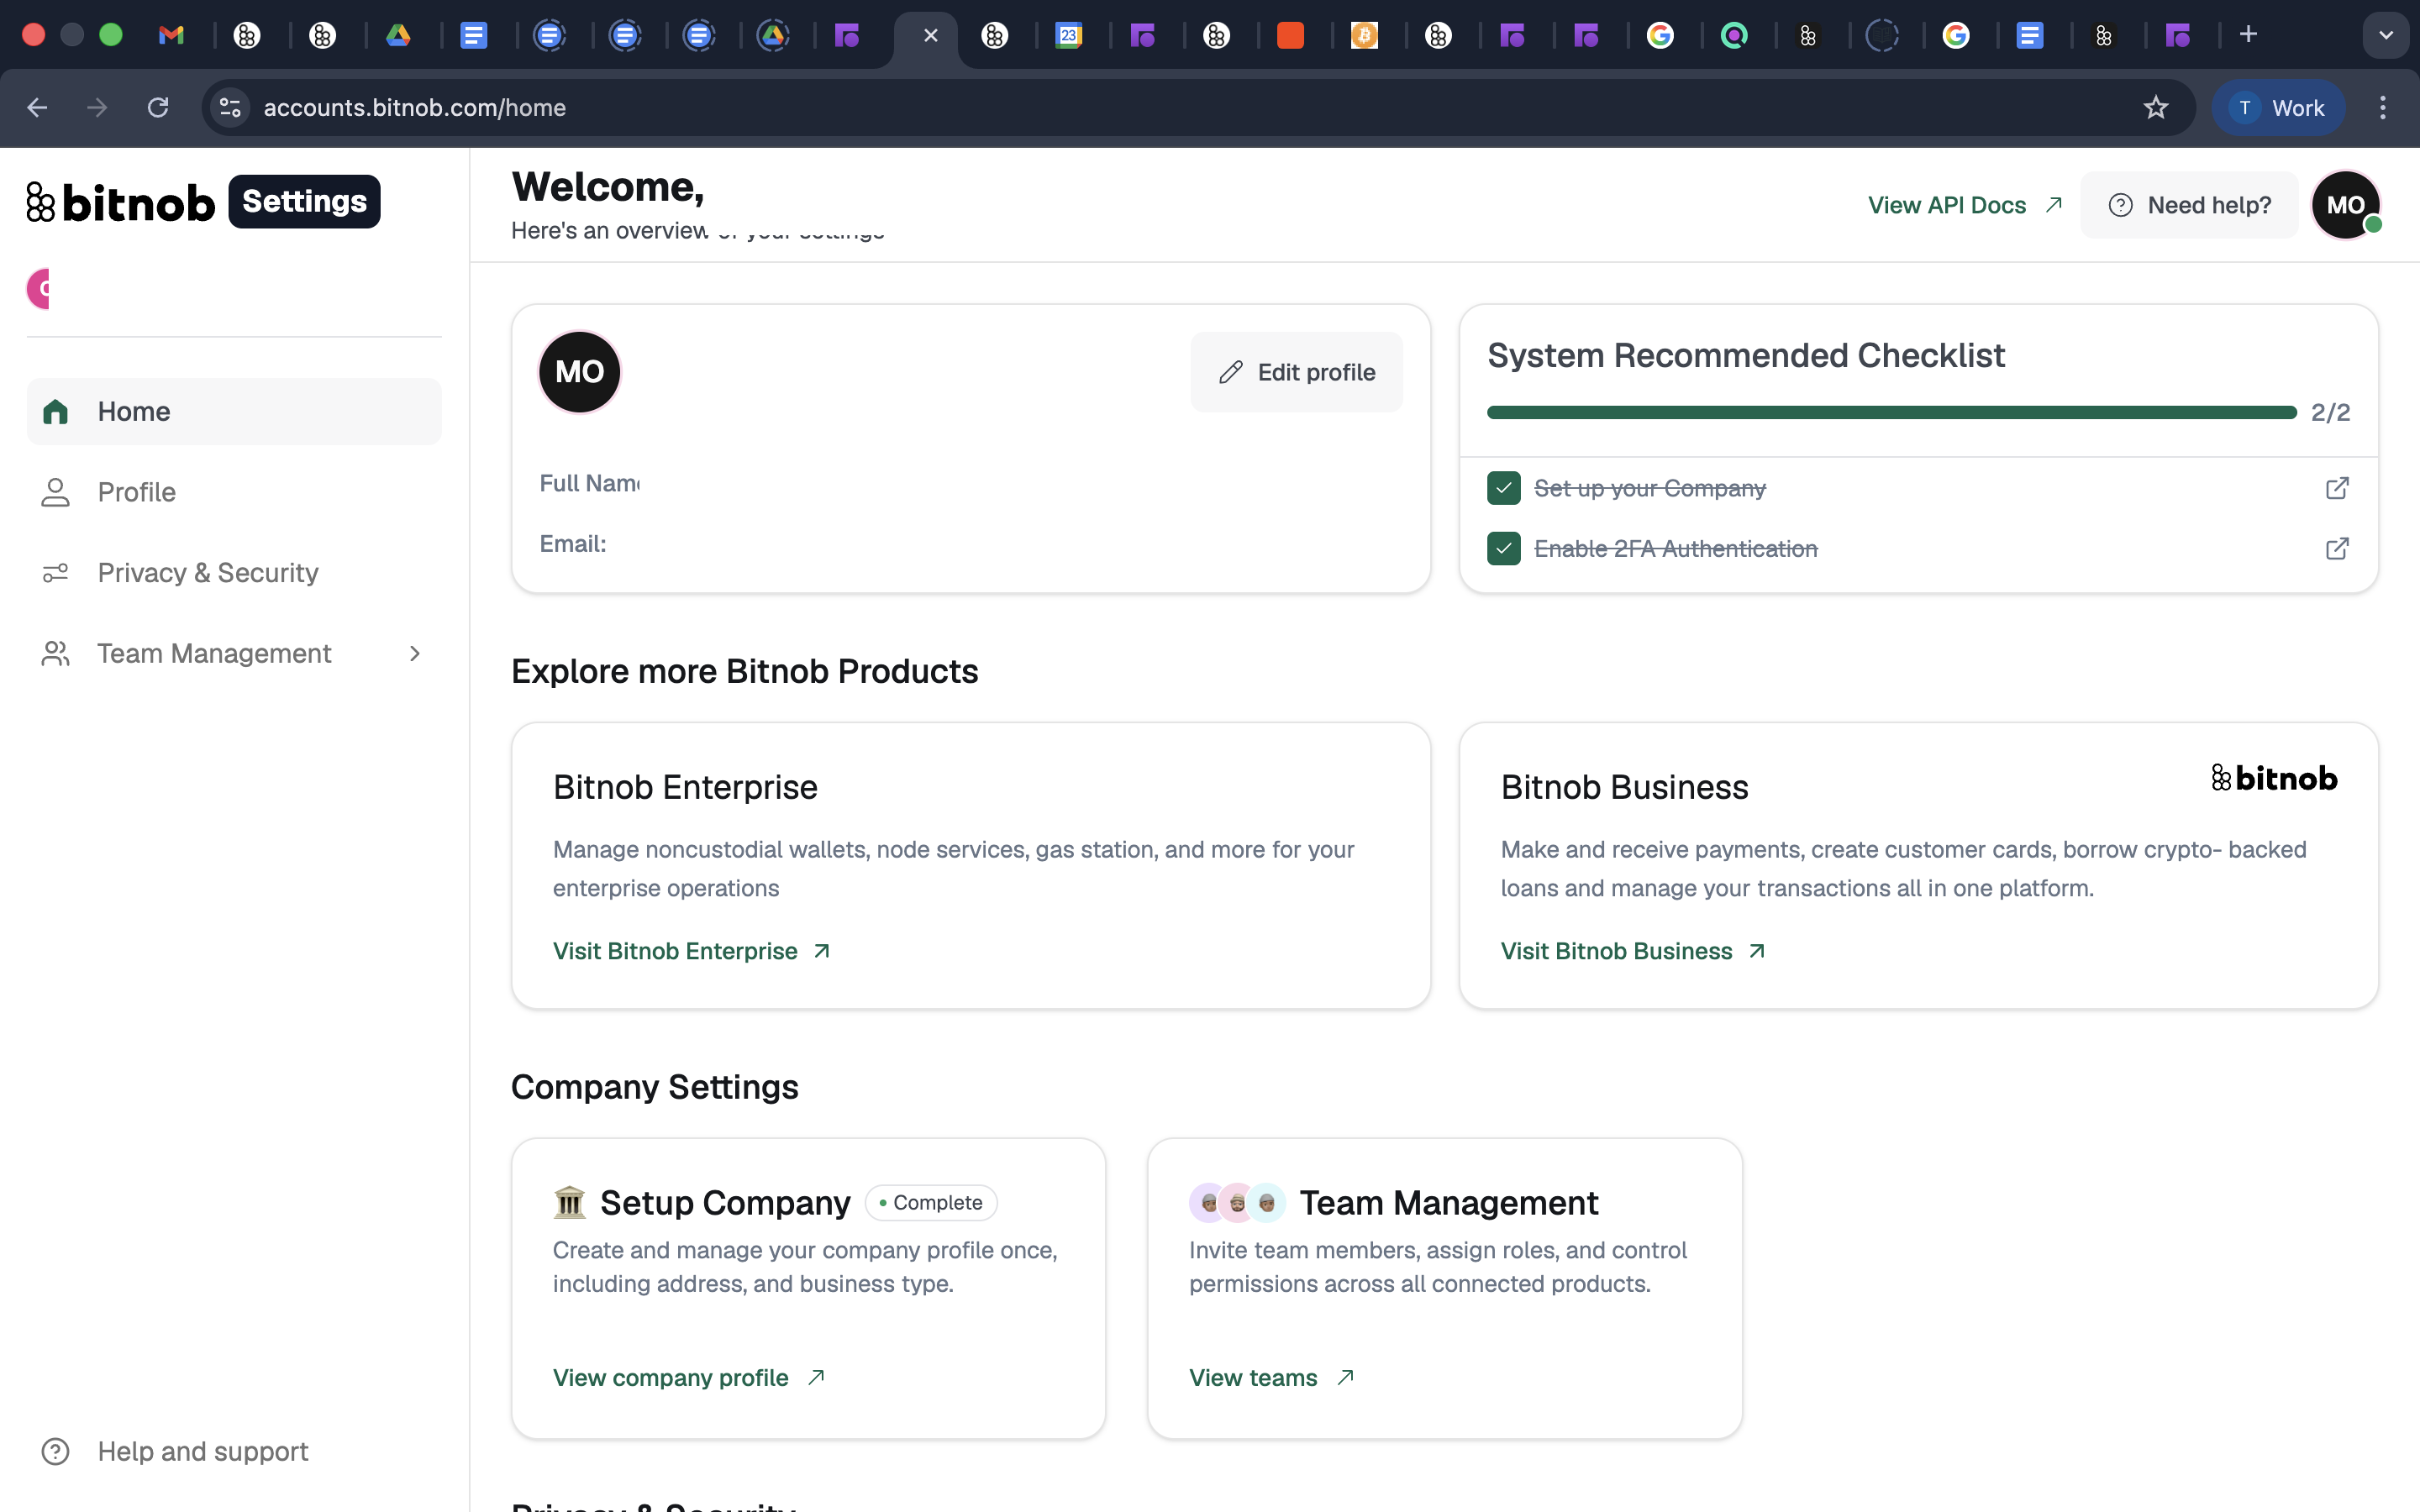2420x1512 pixels.
Task: Click the bookmark star icon in address bar
Action: click(x=2155, y=107)
